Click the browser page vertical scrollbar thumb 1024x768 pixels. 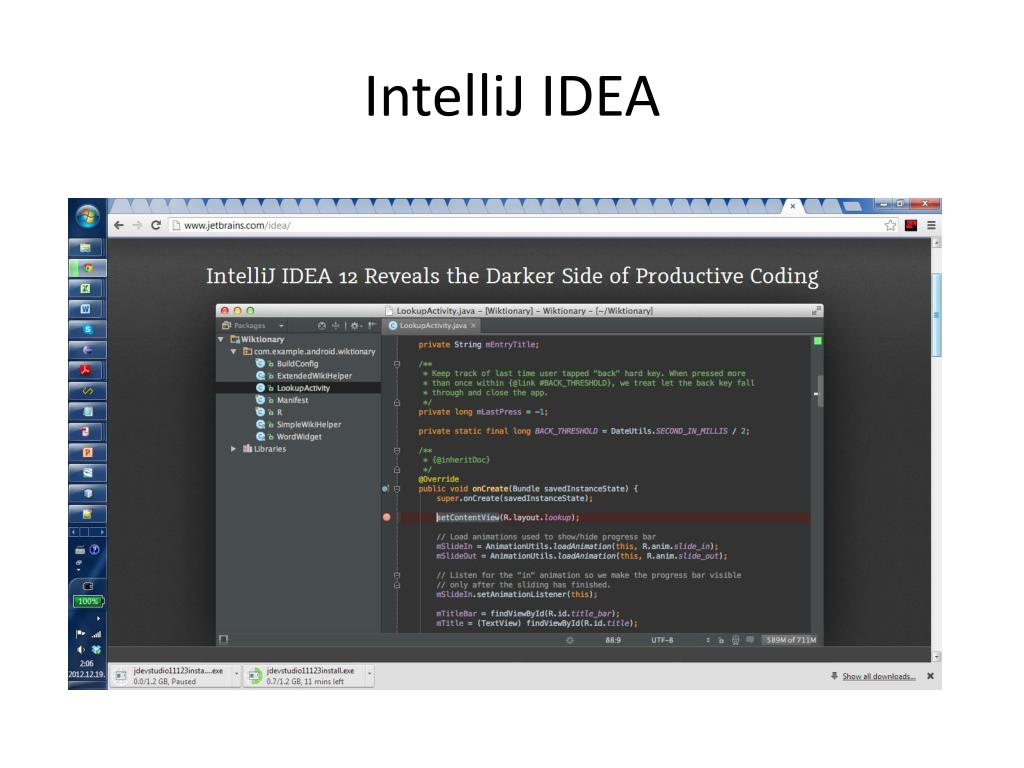tap(936, 315)
